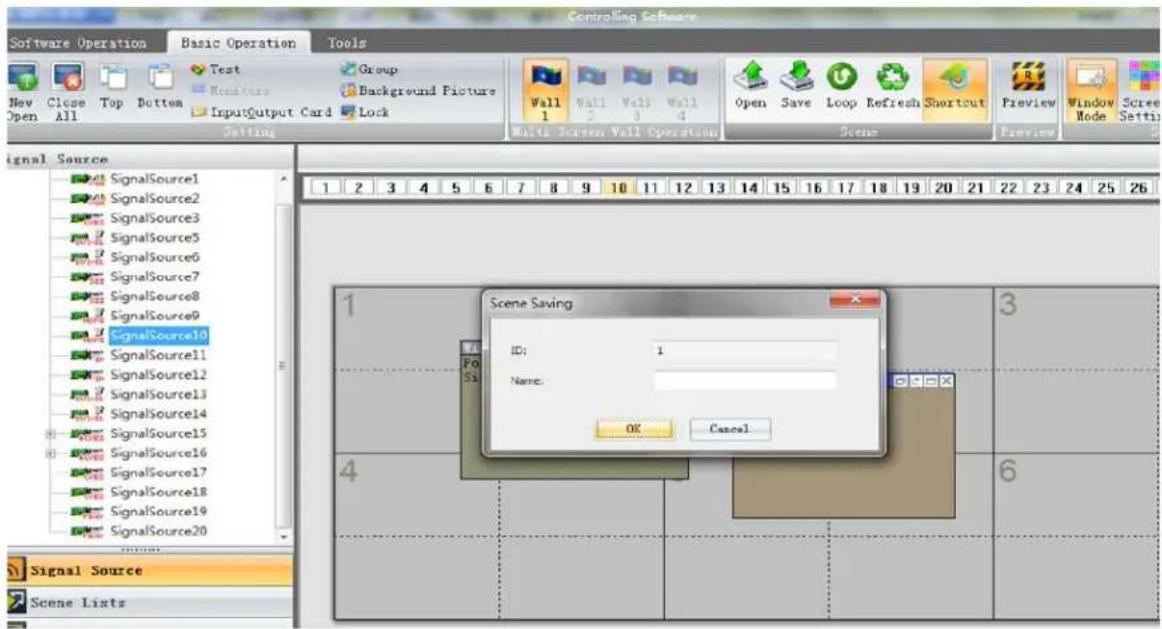Image resolution: width=1162 pixels, height=629 pixels.
Task: Select Wall 1
Action: pos(545,90)
